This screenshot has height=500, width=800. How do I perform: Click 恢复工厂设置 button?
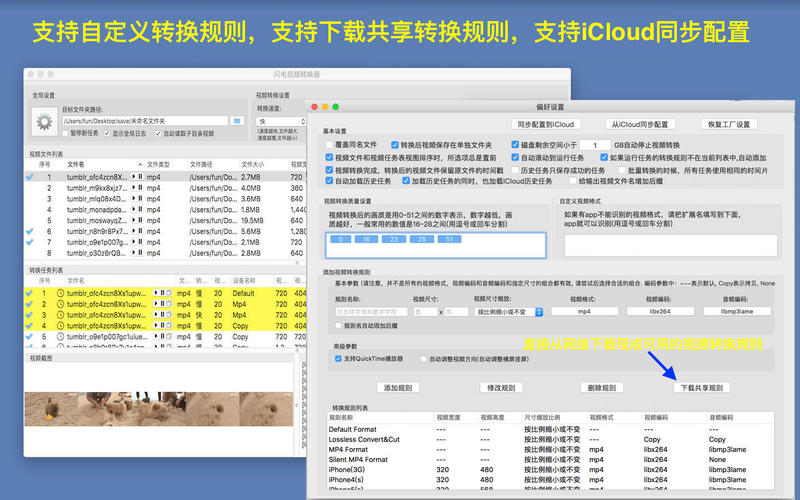(729, 124)
